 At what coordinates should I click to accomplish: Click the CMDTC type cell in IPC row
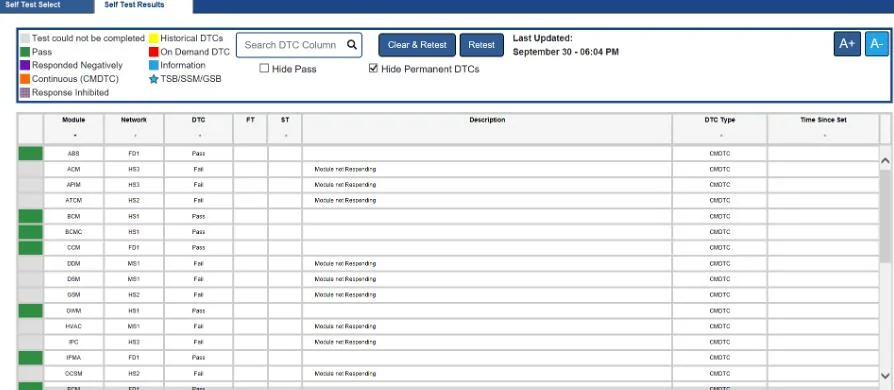(720, 342)
